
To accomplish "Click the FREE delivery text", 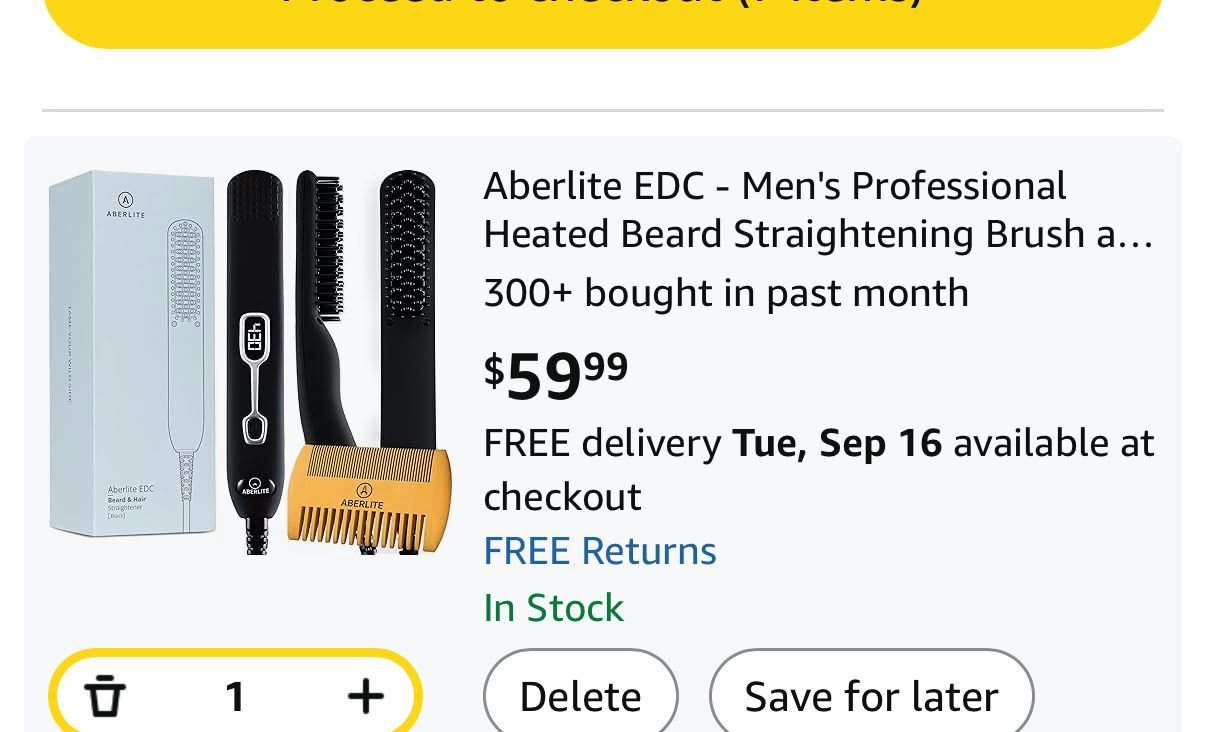I will coord(602,443).
